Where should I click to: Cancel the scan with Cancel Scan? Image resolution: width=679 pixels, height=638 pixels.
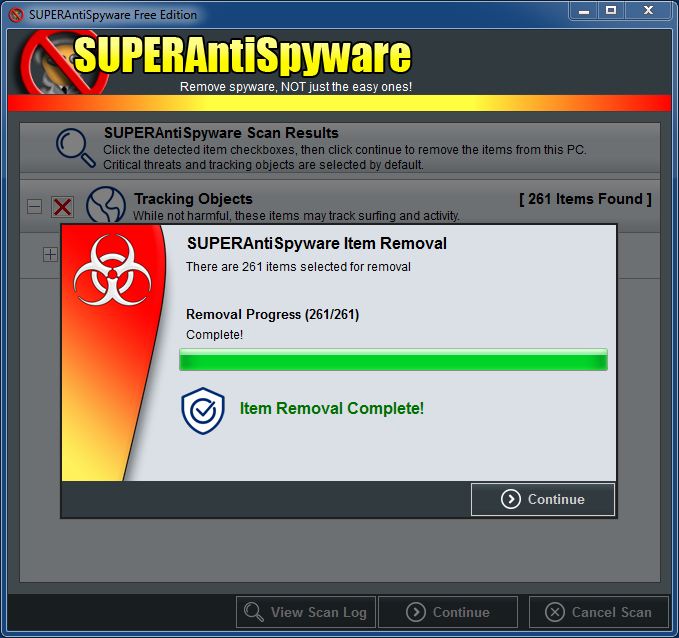(x=599, y=612)
